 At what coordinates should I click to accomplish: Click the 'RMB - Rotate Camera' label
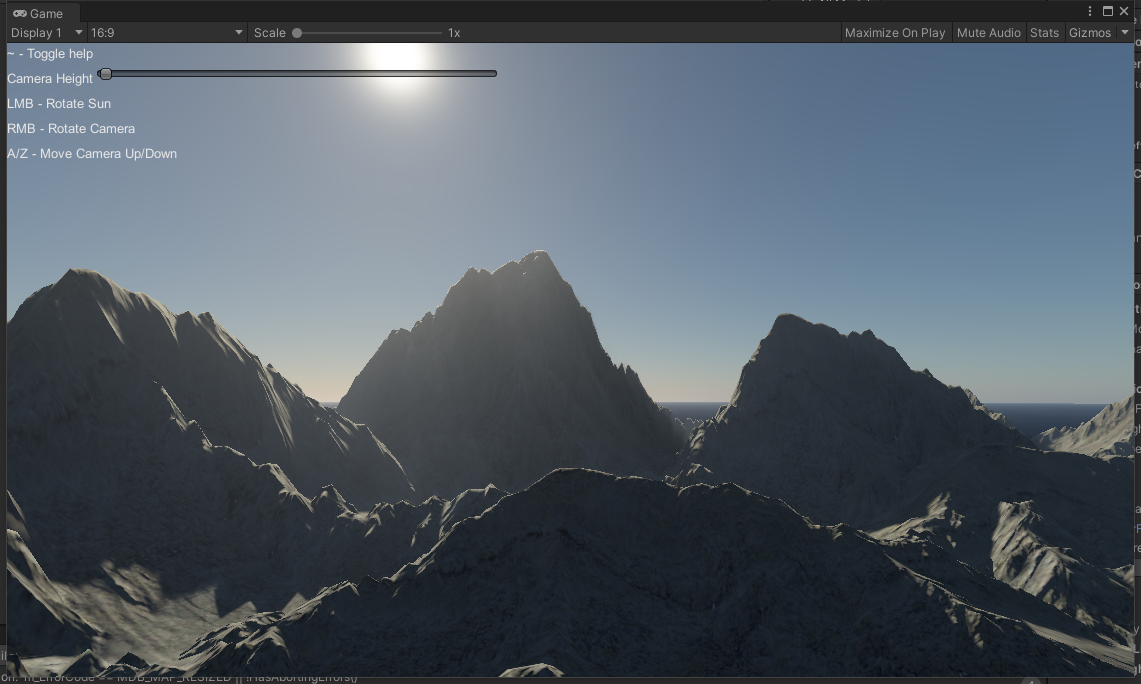pos(71,129)
